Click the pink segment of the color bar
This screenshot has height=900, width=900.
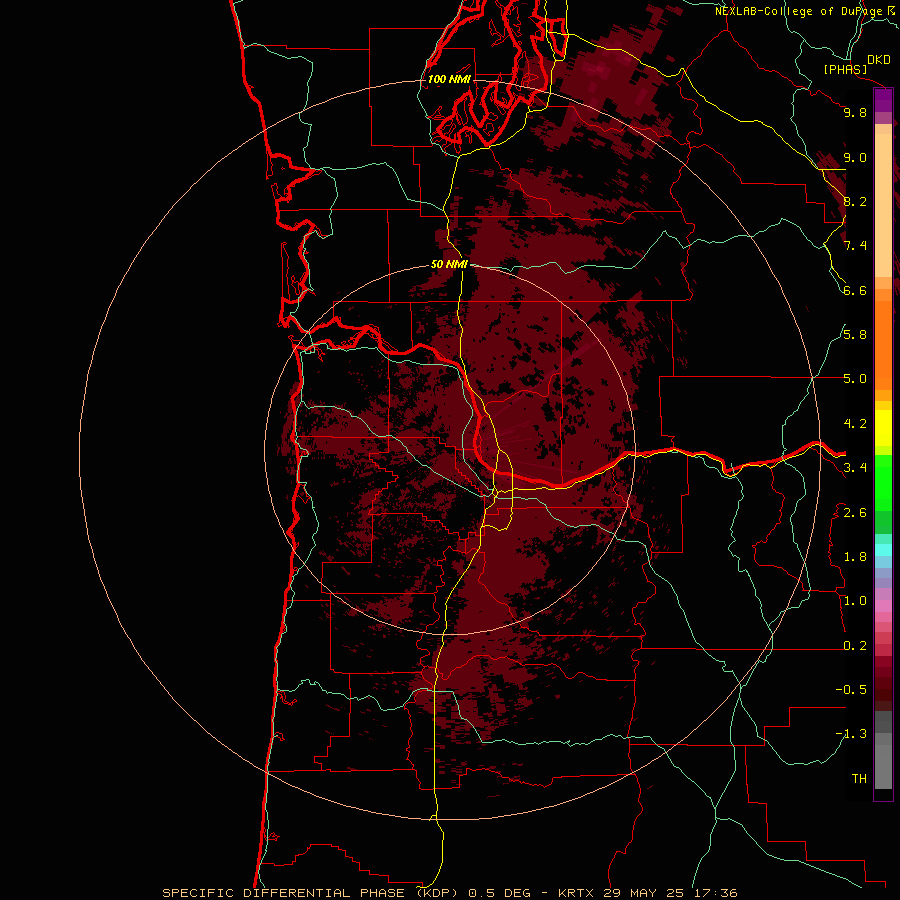[x=883, y=606]
